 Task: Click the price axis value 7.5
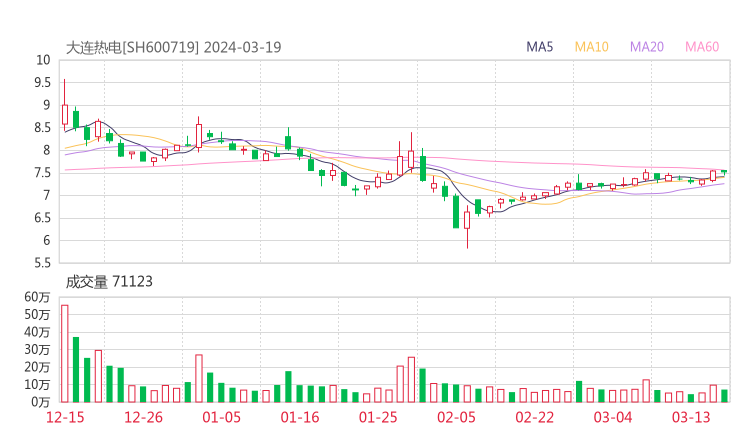42,173
